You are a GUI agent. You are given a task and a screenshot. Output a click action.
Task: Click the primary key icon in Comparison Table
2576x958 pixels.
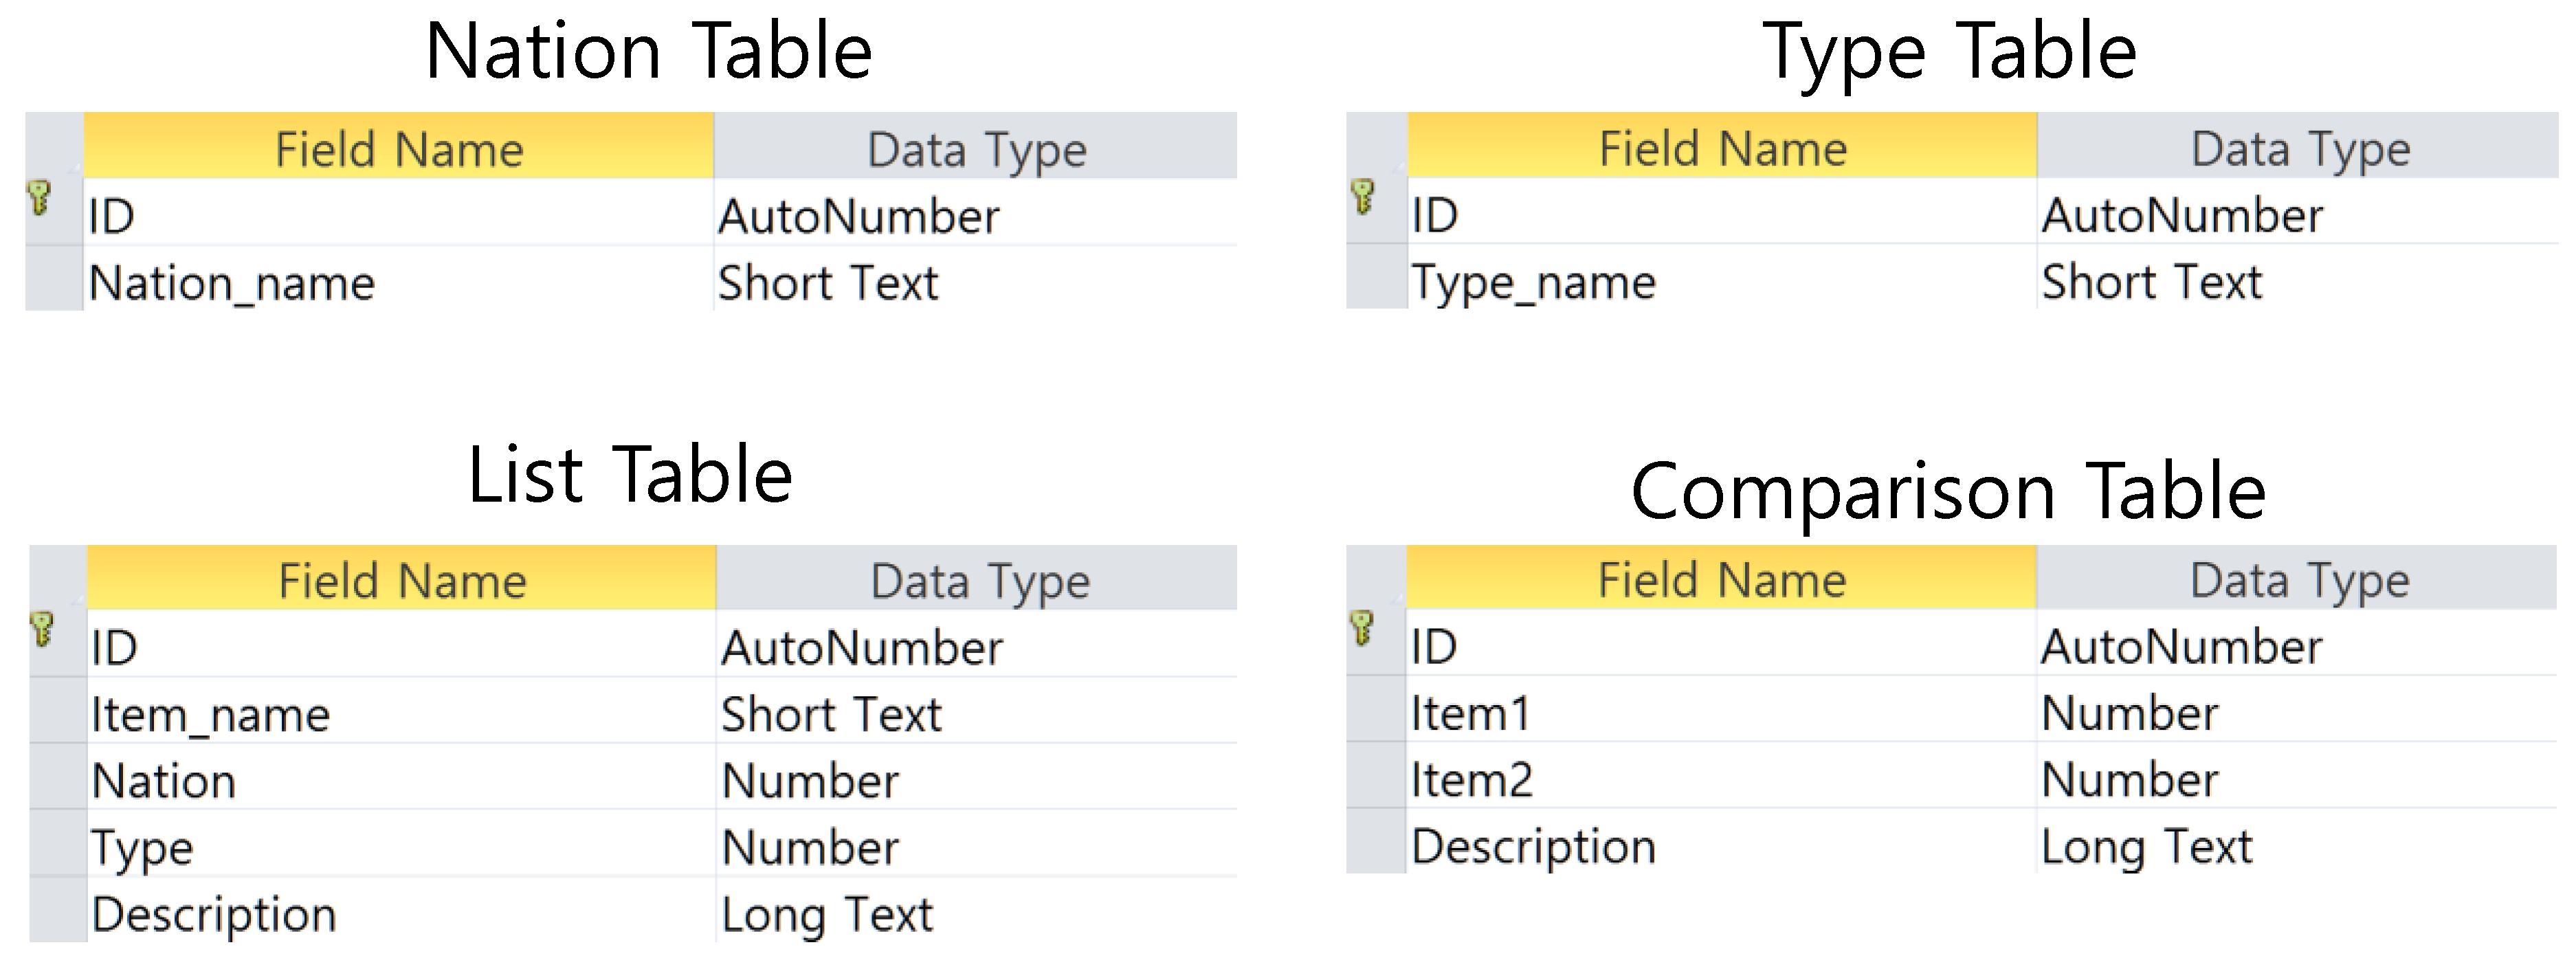pos(1362,628)
